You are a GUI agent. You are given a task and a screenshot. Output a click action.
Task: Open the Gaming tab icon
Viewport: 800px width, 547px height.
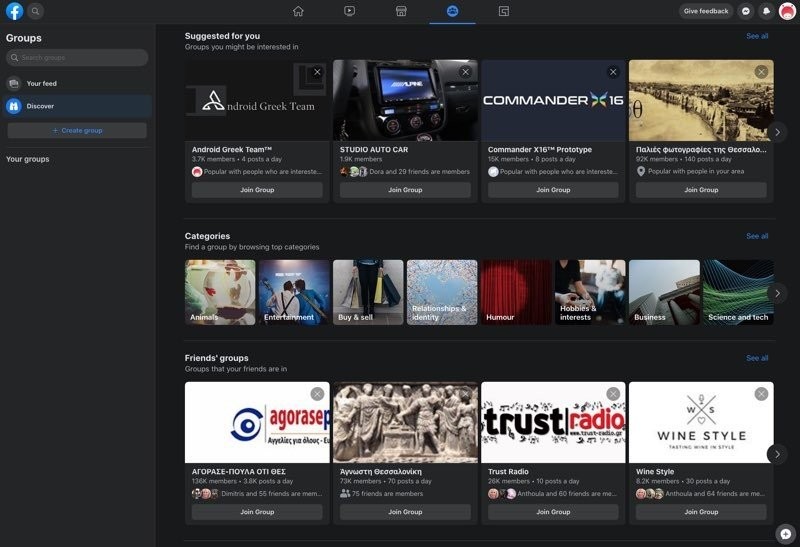(504, 11)
